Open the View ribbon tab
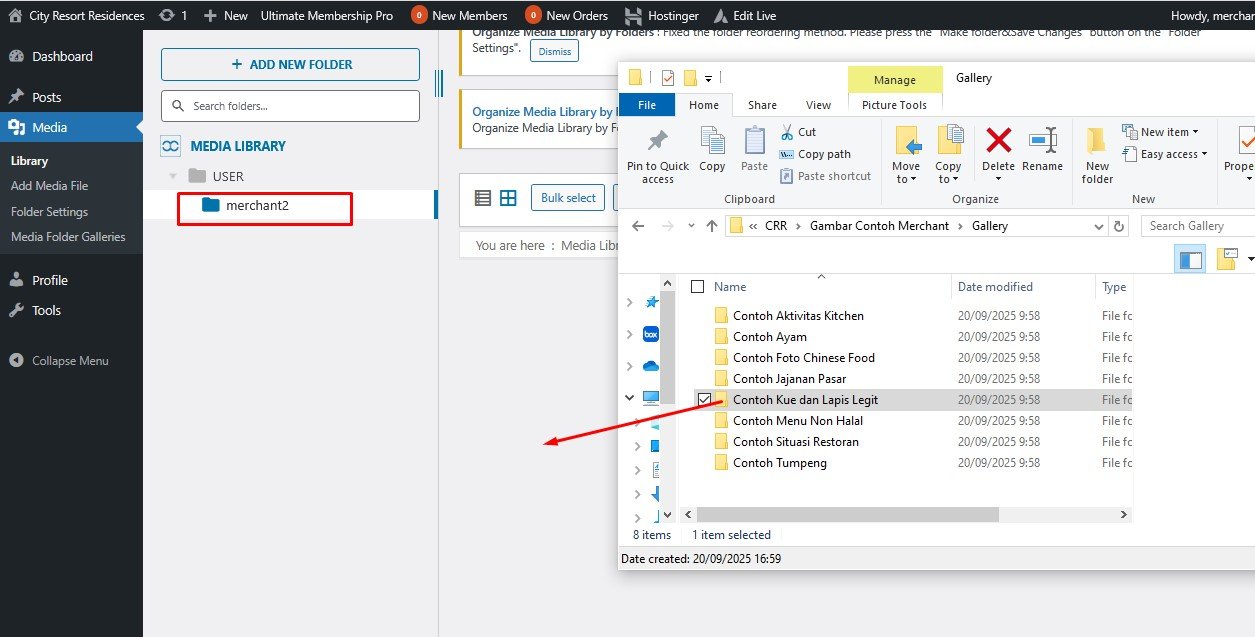The width and height of the screenshot is (1255, 637). (x=818, y=105)
